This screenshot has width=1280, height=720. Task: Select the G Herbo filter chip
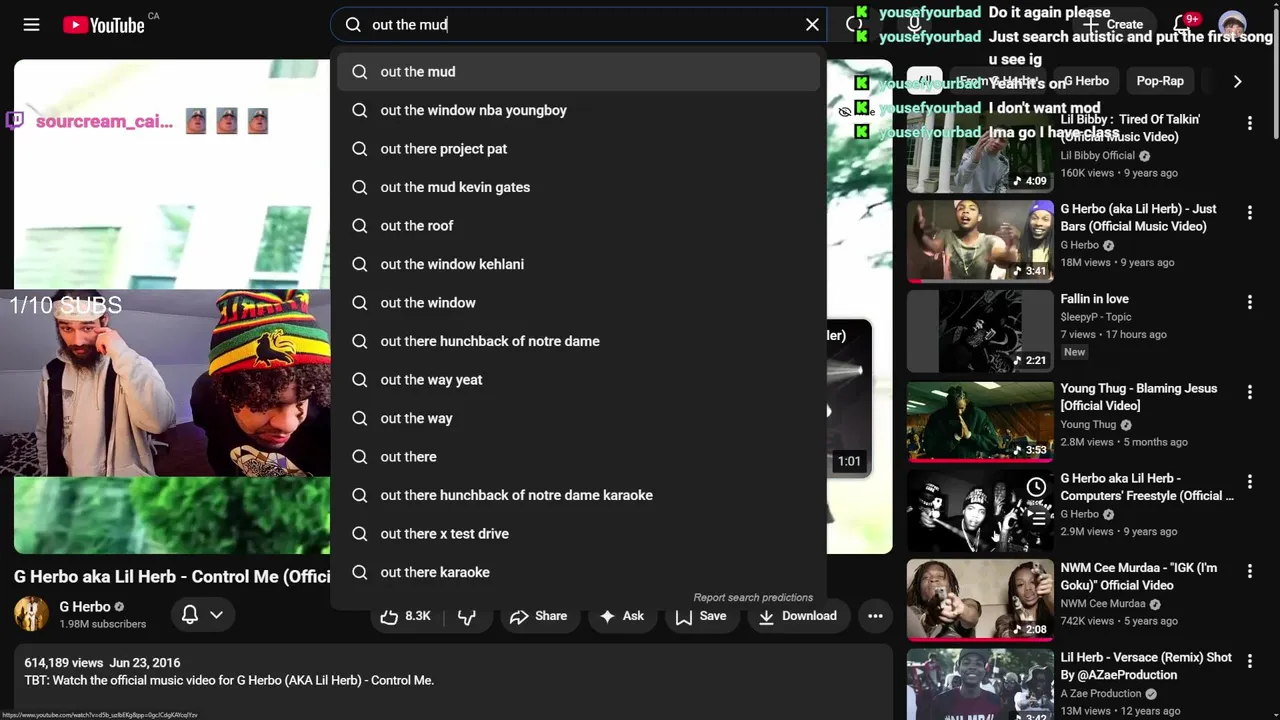(x=1086, y=81)
